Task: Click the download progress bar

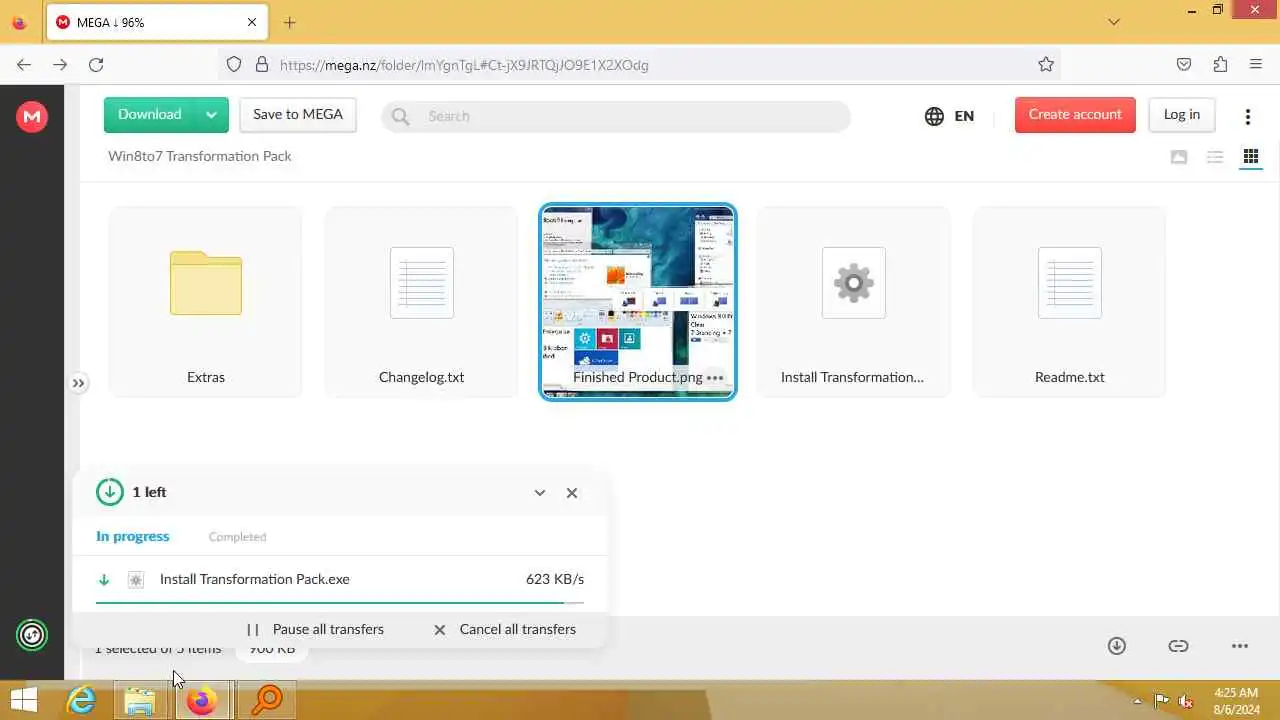Action: 340,603
